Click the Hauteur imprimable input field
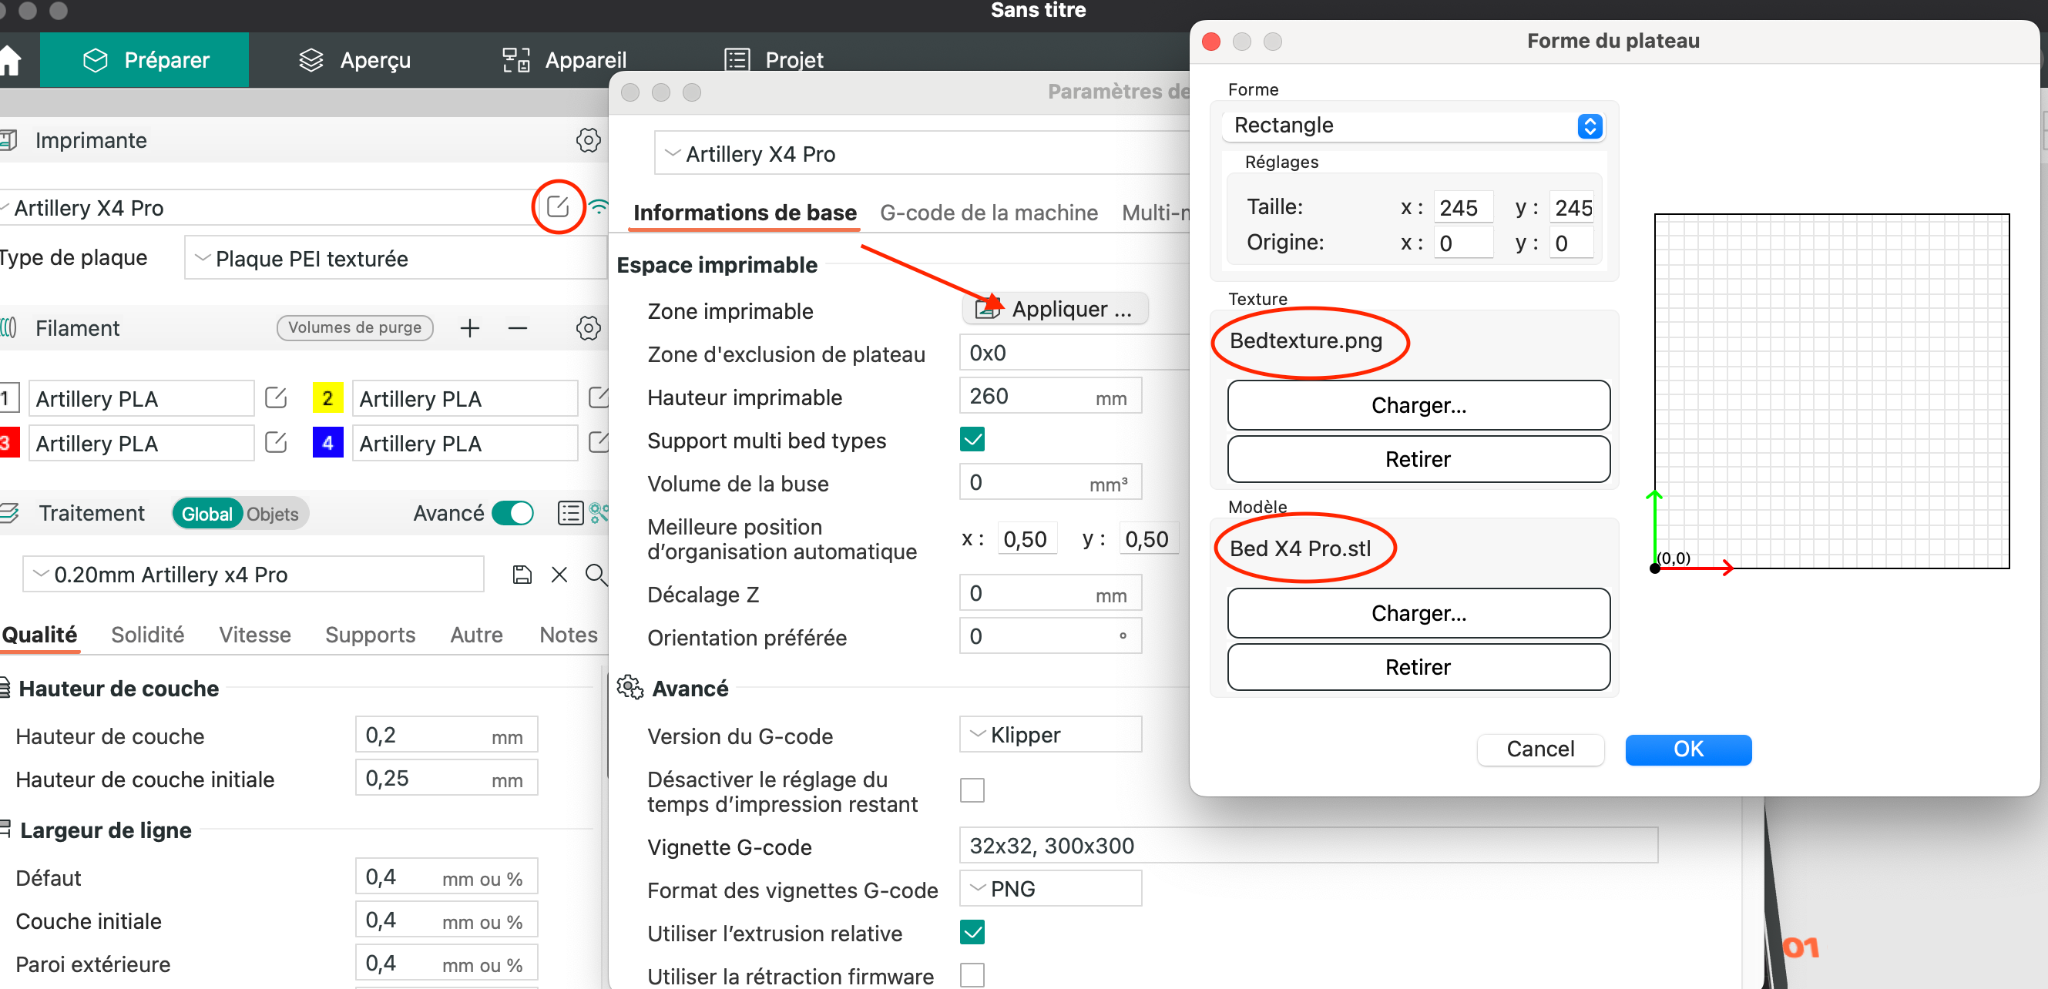 [1050, 396]
